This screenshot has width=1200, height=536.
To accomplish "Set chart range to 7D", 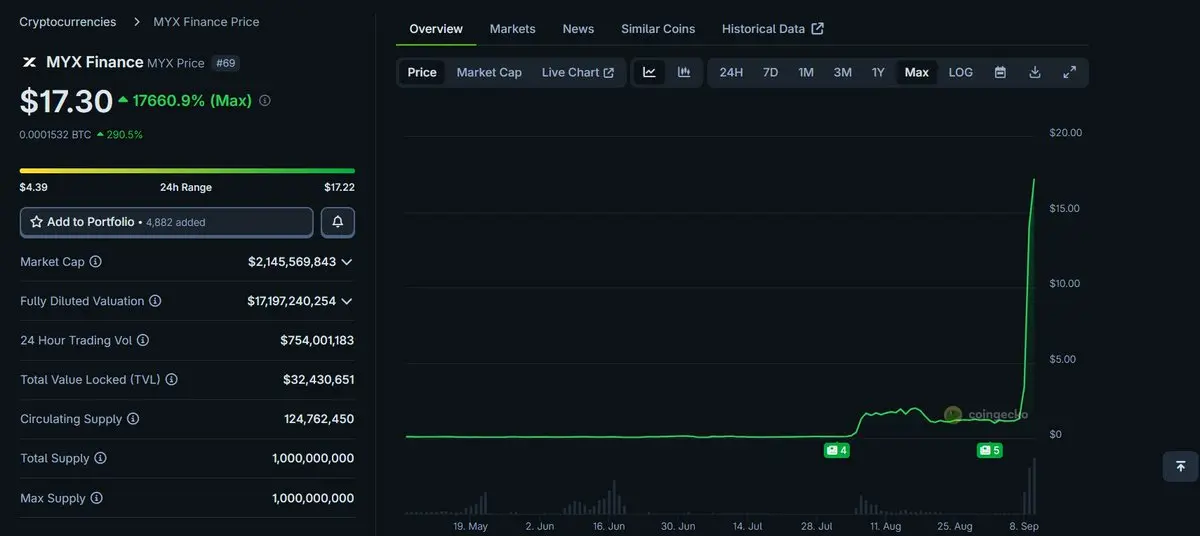I will tap(770, 72).
